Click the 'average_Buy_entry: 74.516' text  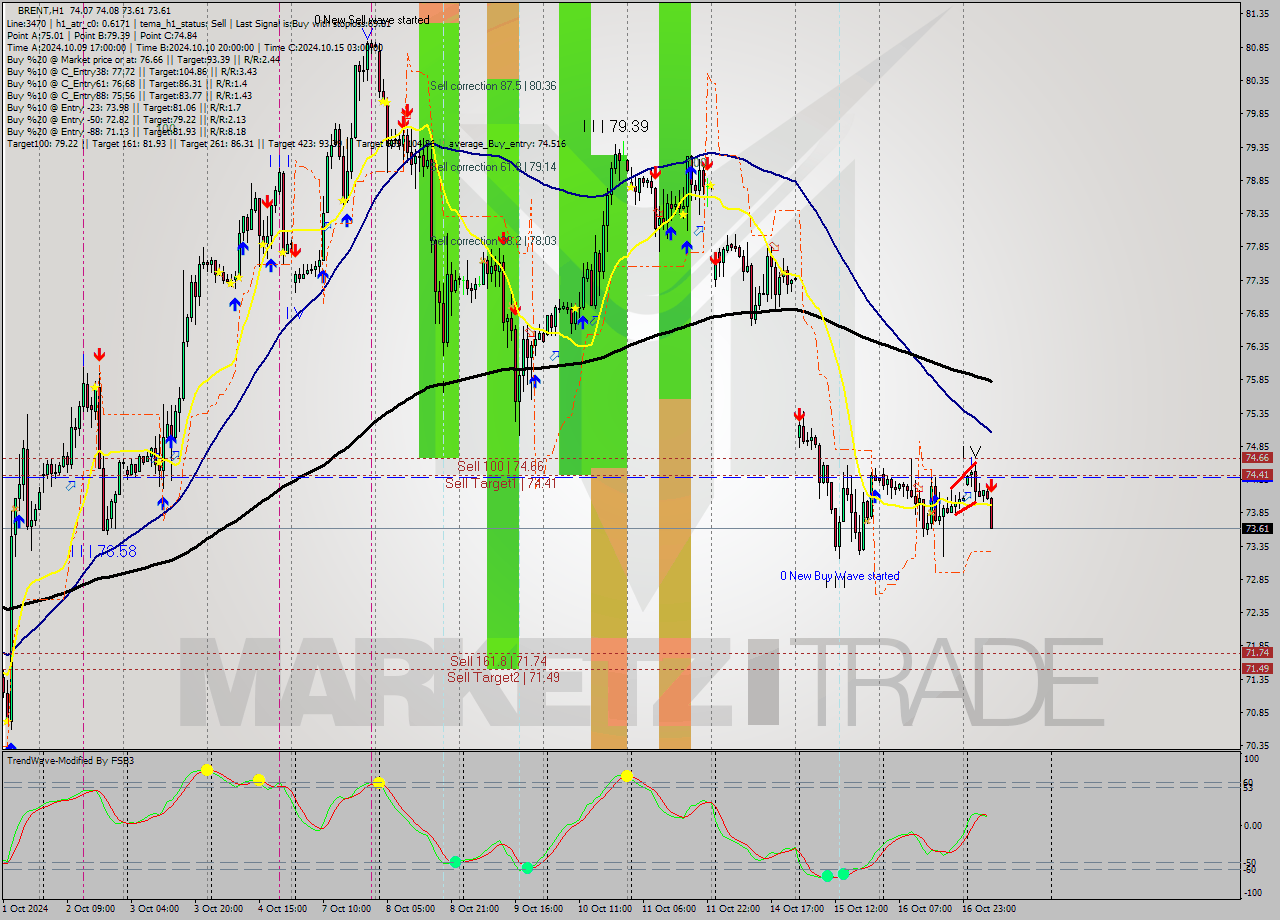[507, 144]
